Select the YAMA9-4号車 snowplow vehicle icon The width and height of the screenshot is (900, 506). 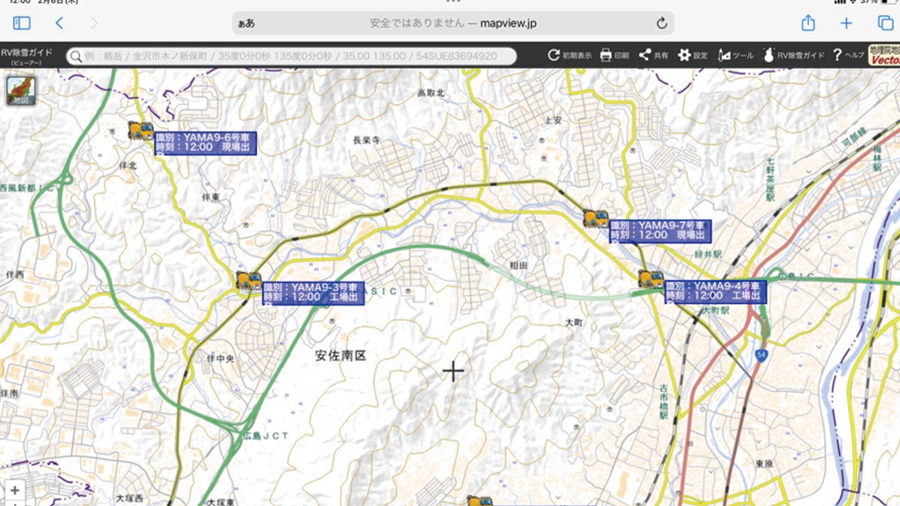(651, 279)
